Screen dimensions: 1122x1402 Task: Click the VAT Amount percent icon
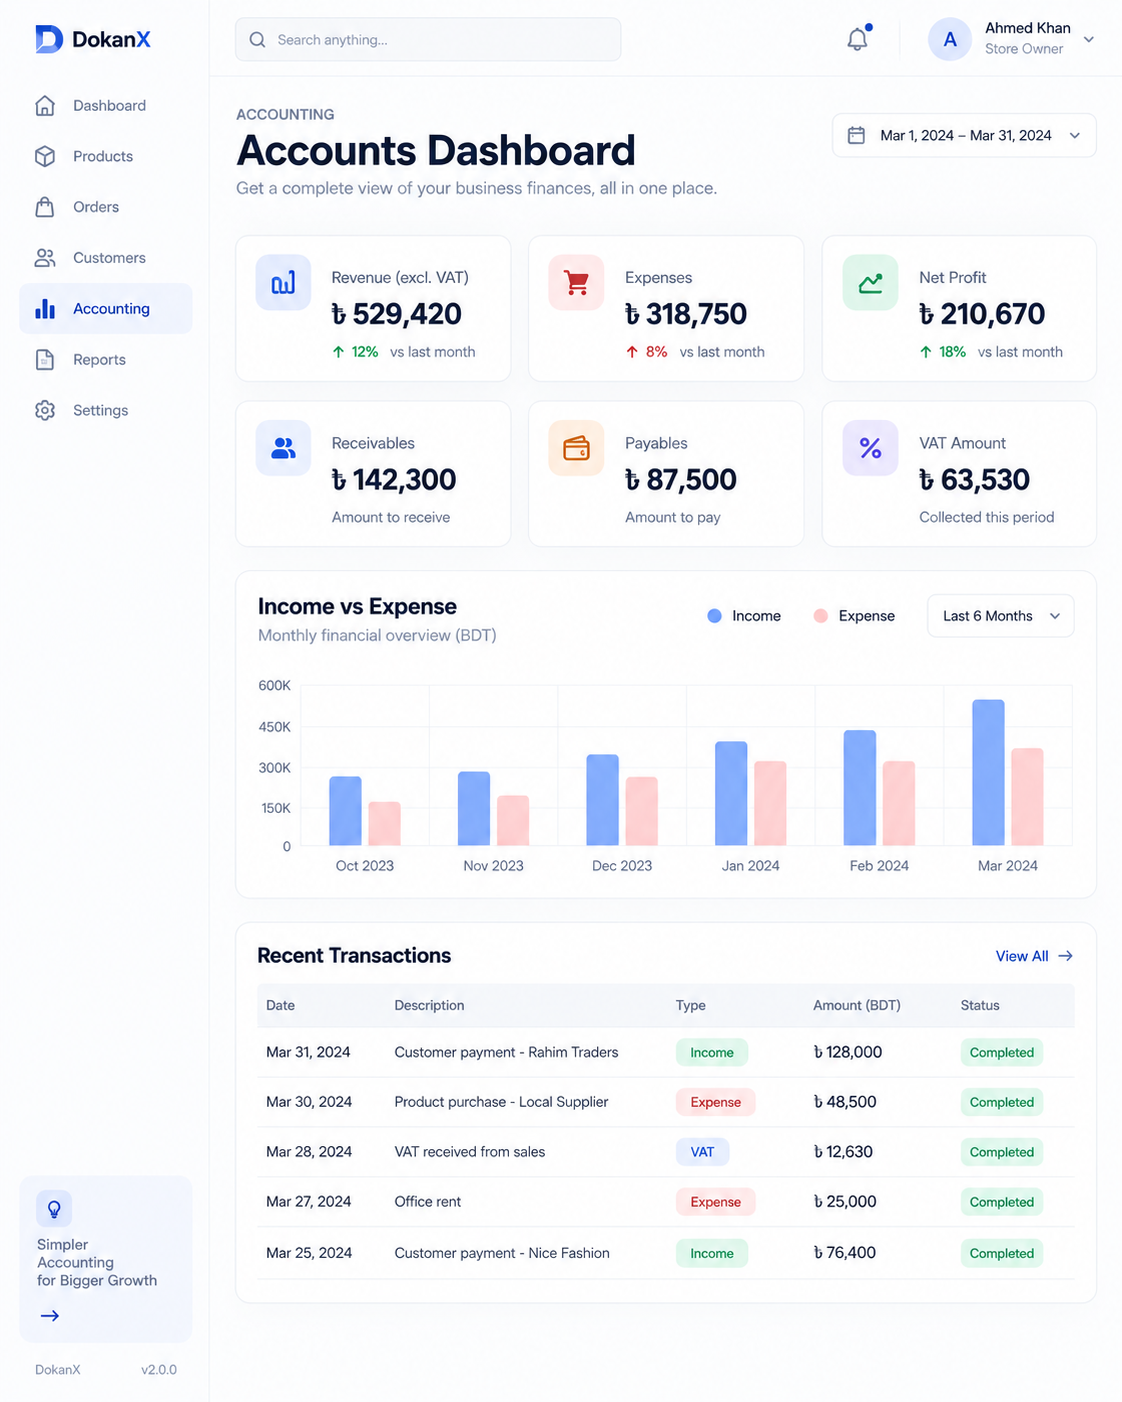870,448
